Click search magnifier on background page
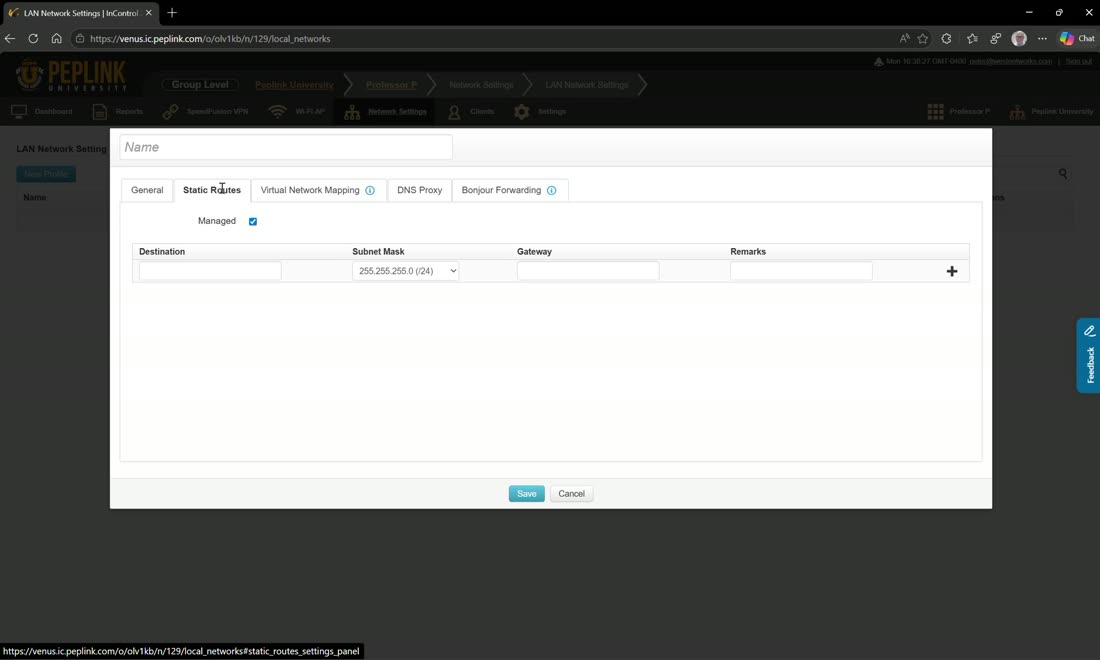 point(1063,173)
